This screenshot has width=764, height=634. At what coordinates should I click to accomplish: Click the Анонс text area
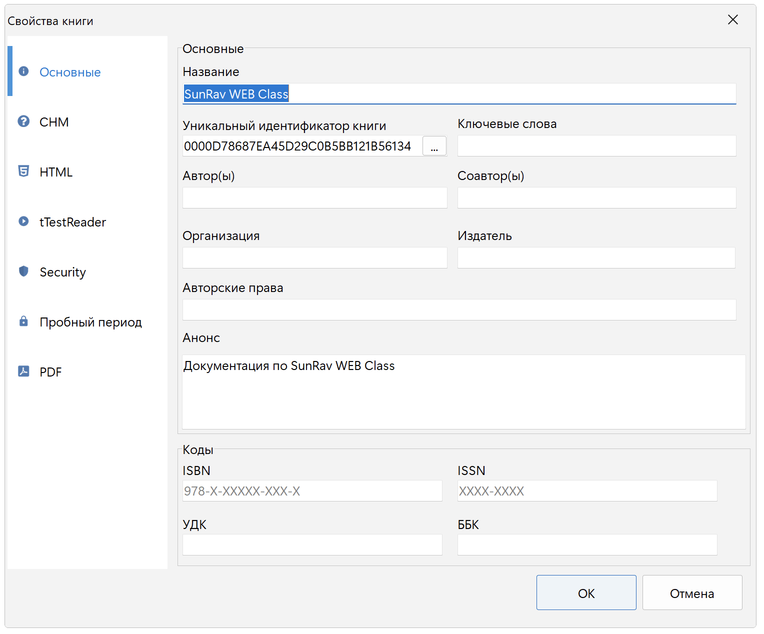click(464, 392)
